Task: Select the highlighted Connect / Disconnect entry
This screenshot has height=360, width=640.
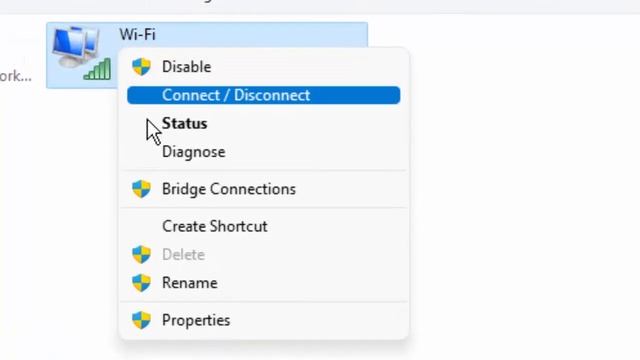Action: pyautogui.click(x=264, y=95)
